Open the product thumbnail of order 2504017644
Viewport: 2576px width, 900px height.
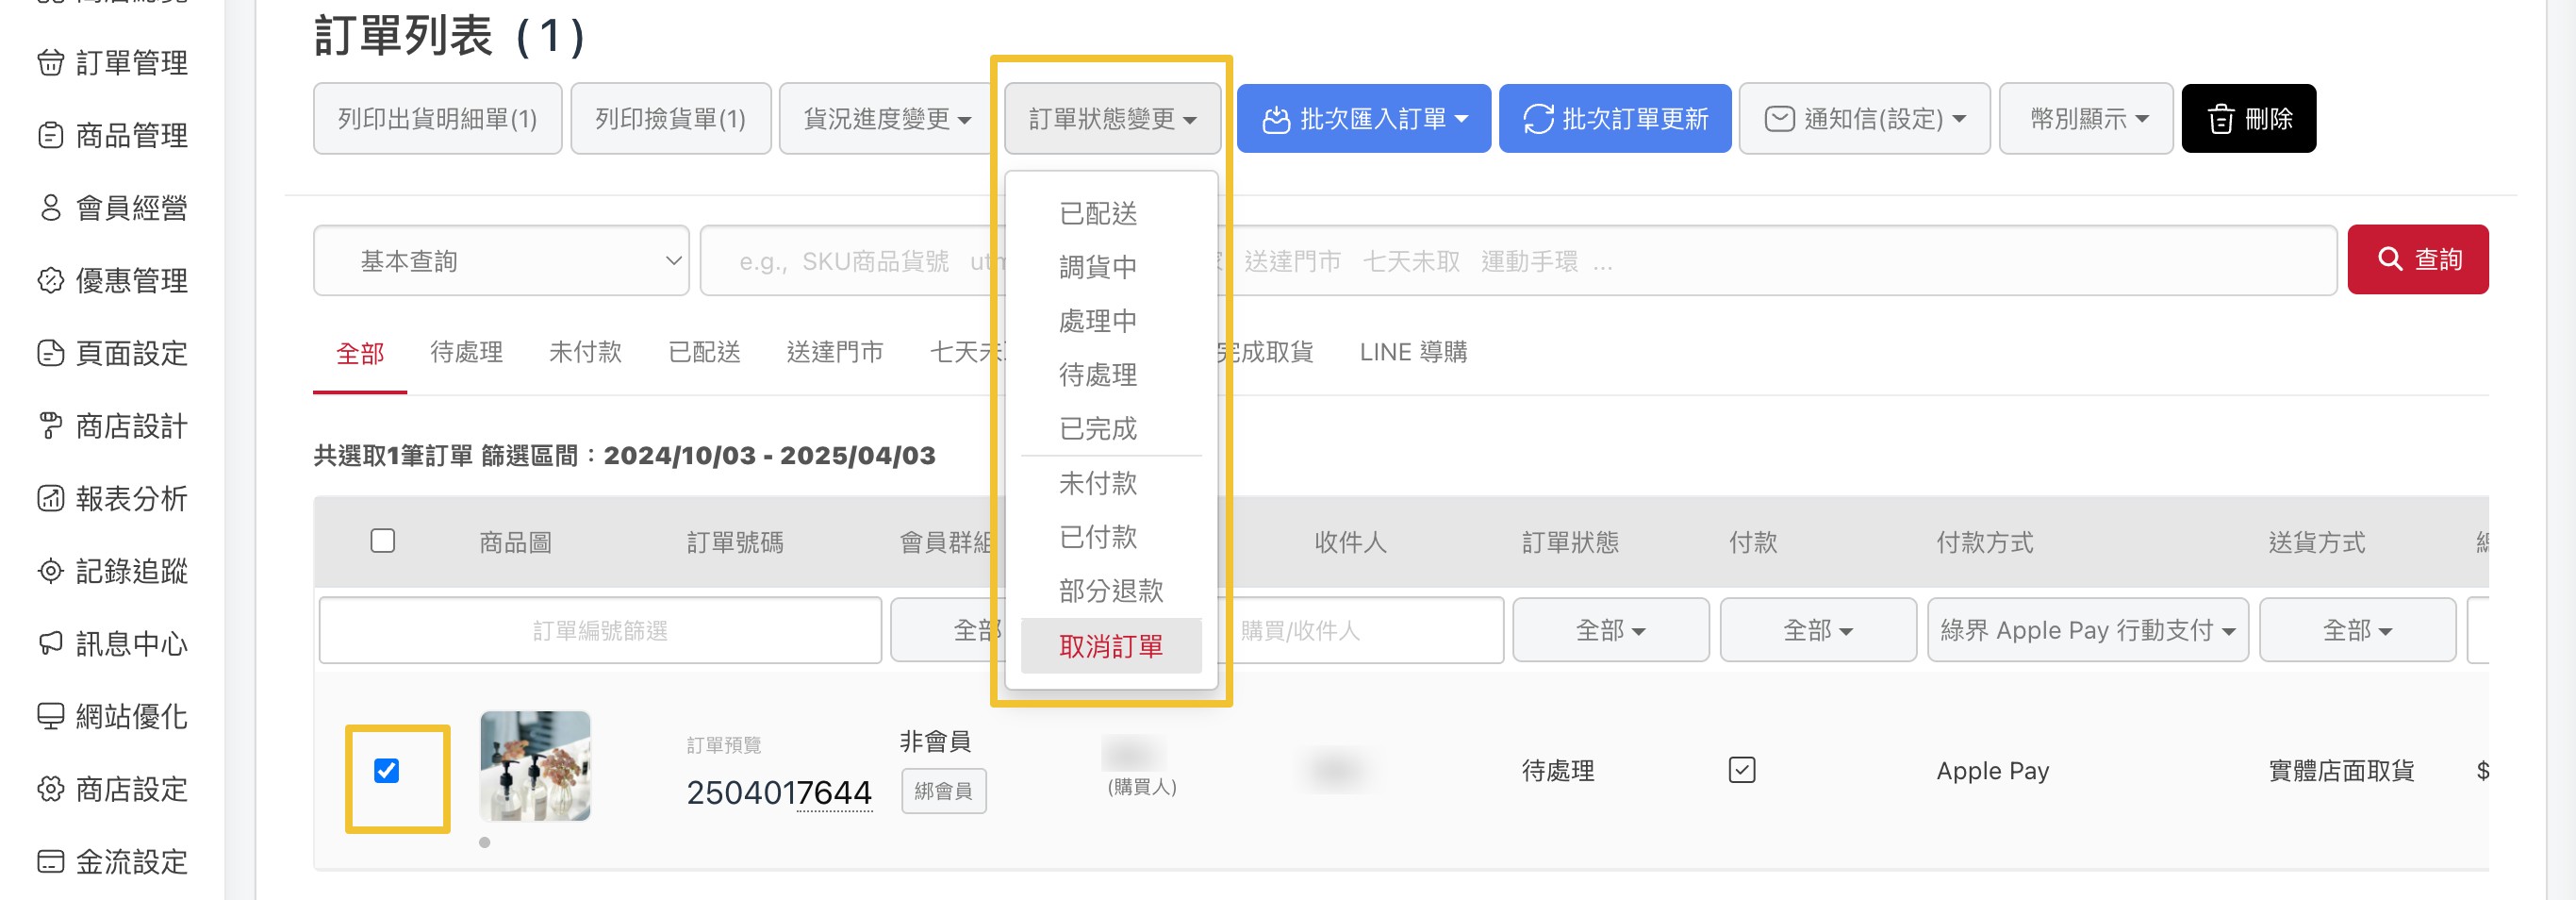(535, 766)
